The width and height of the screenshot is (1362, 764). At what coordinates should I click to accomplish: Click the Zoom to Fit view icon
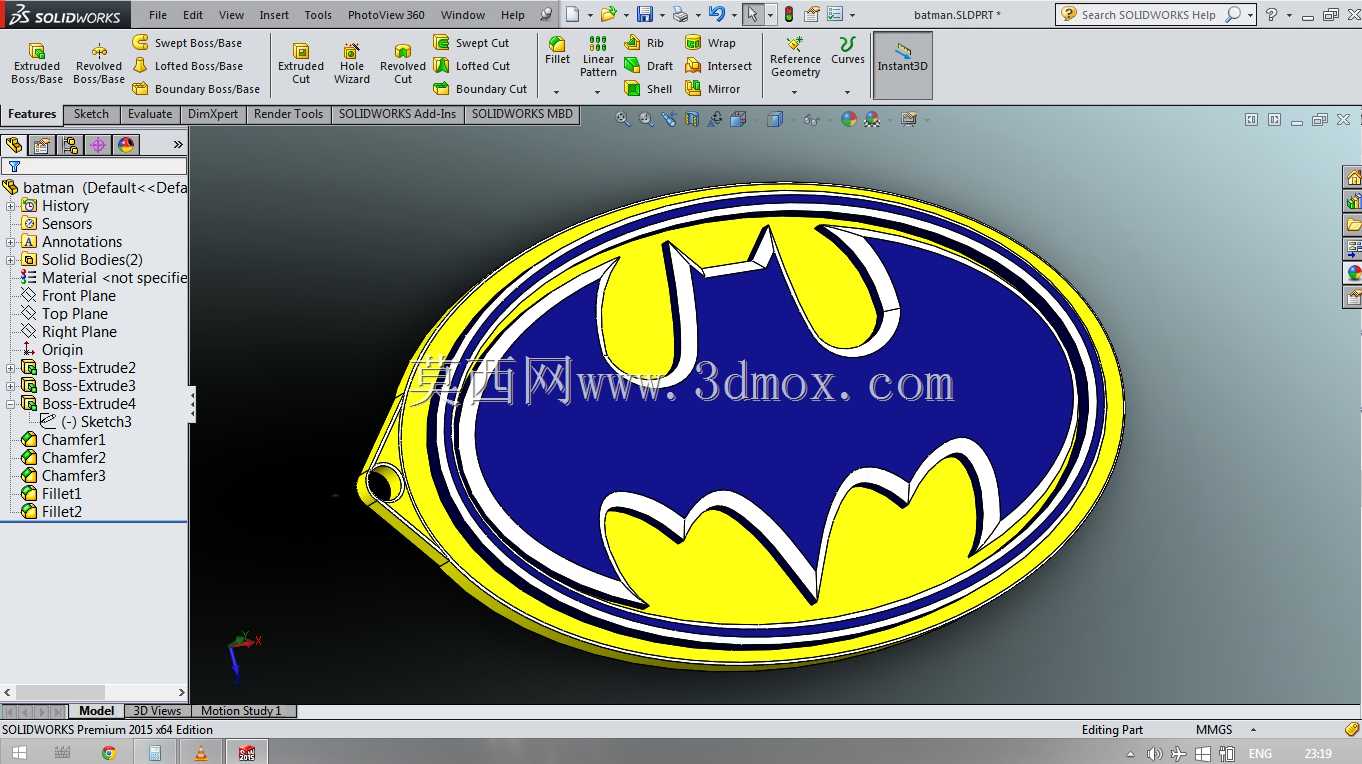click(x=623, y=119)
